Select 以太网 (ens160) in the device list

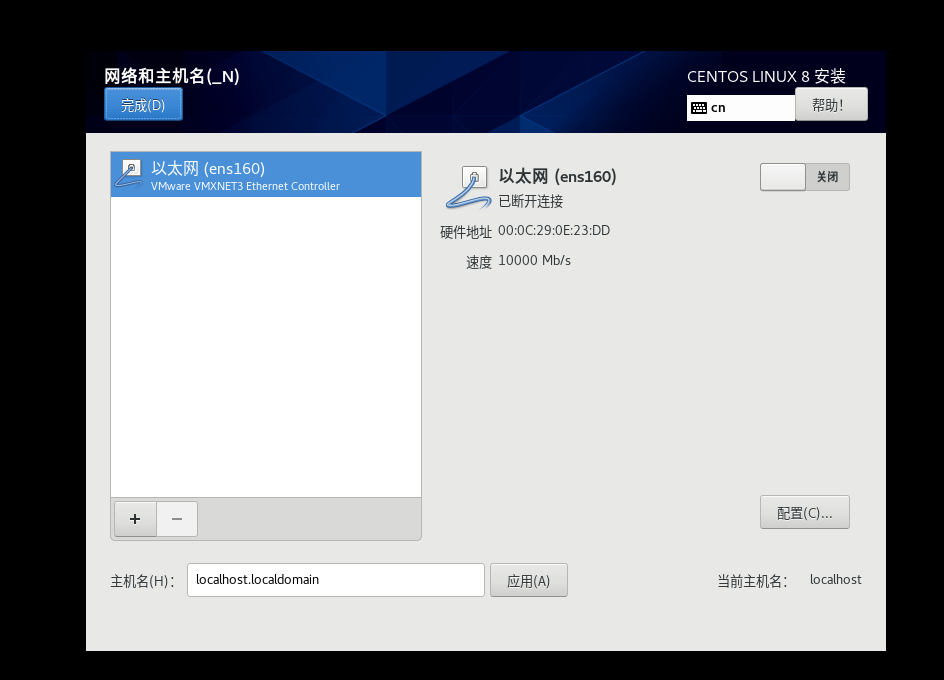point(266,175)
